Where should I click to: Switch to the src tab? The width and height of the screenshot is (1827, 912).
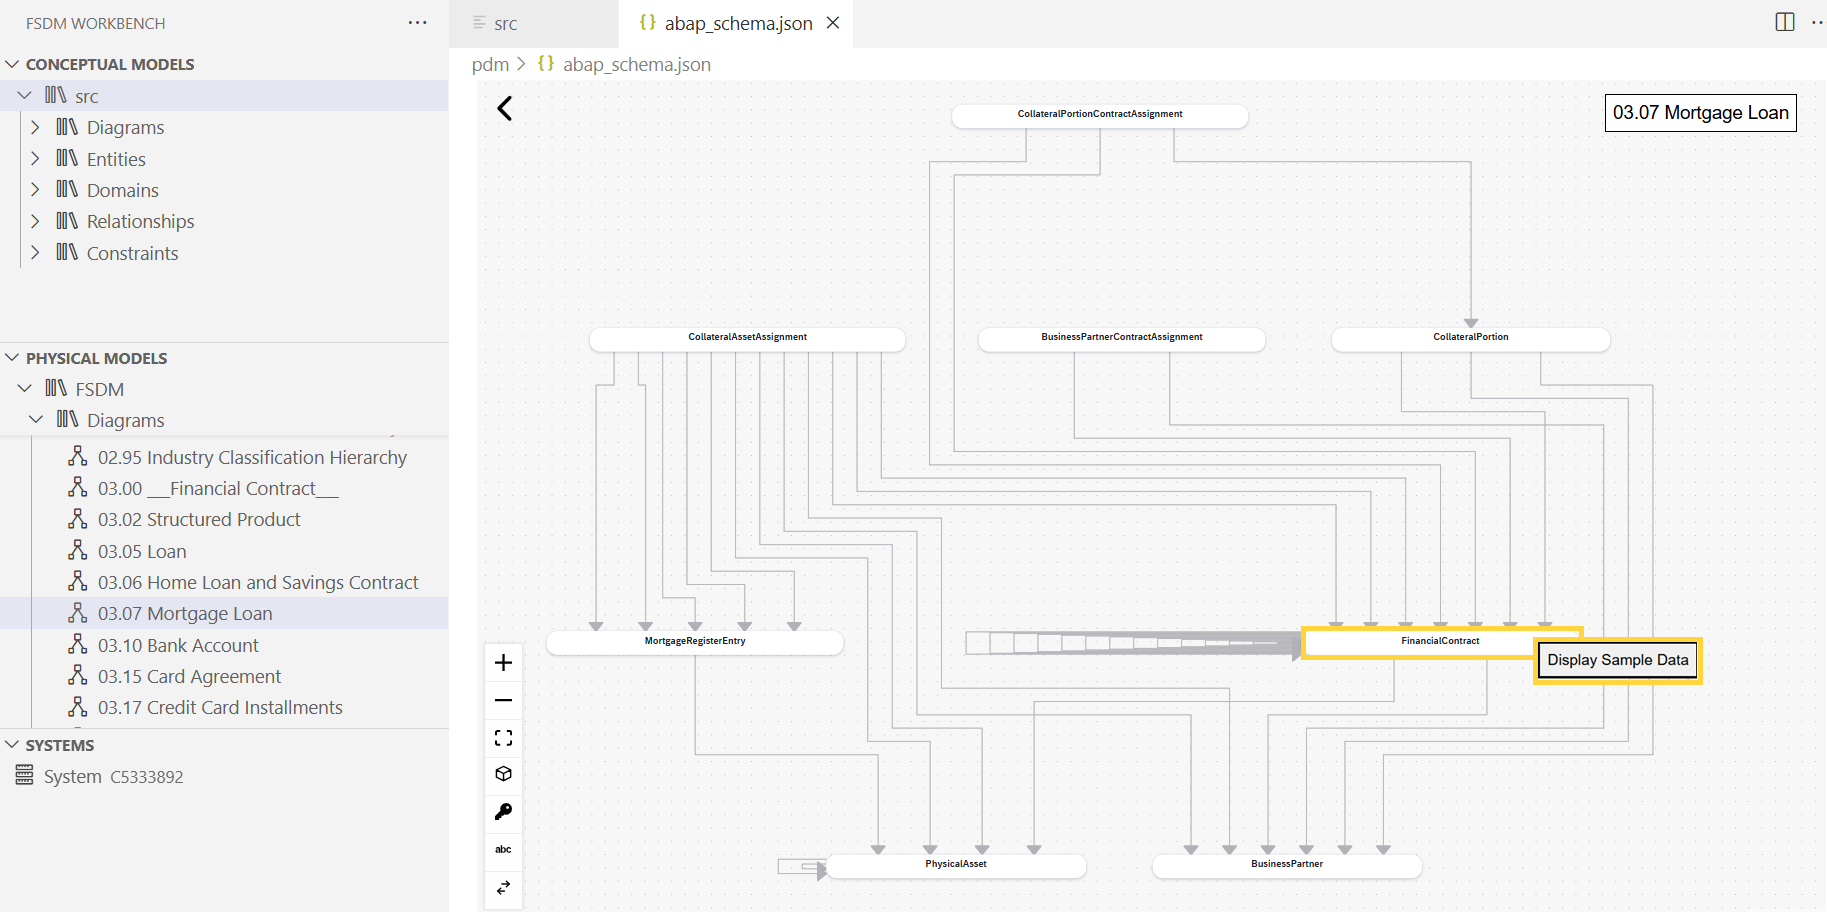coord(505,24)
